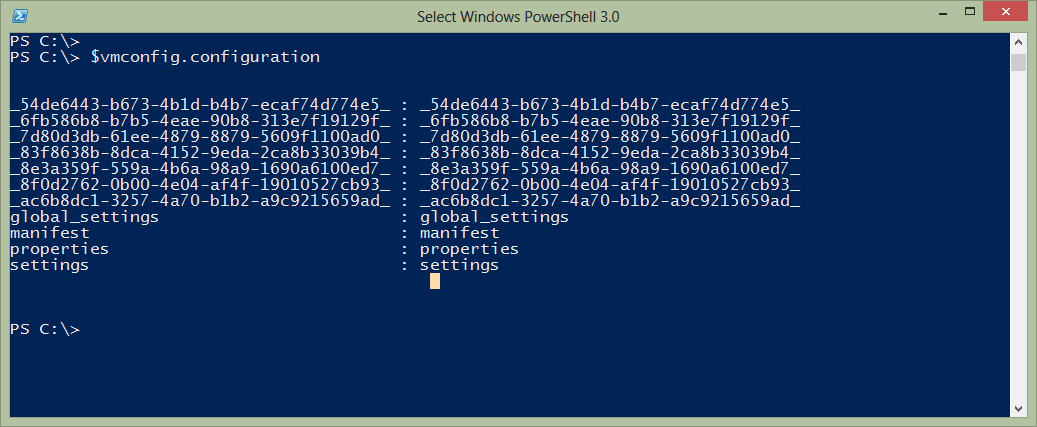Image resolution: width=1037 pixels, height=427 pixels.
Task: Click the _54de6443 GUID property name
Action: (200, 104)
